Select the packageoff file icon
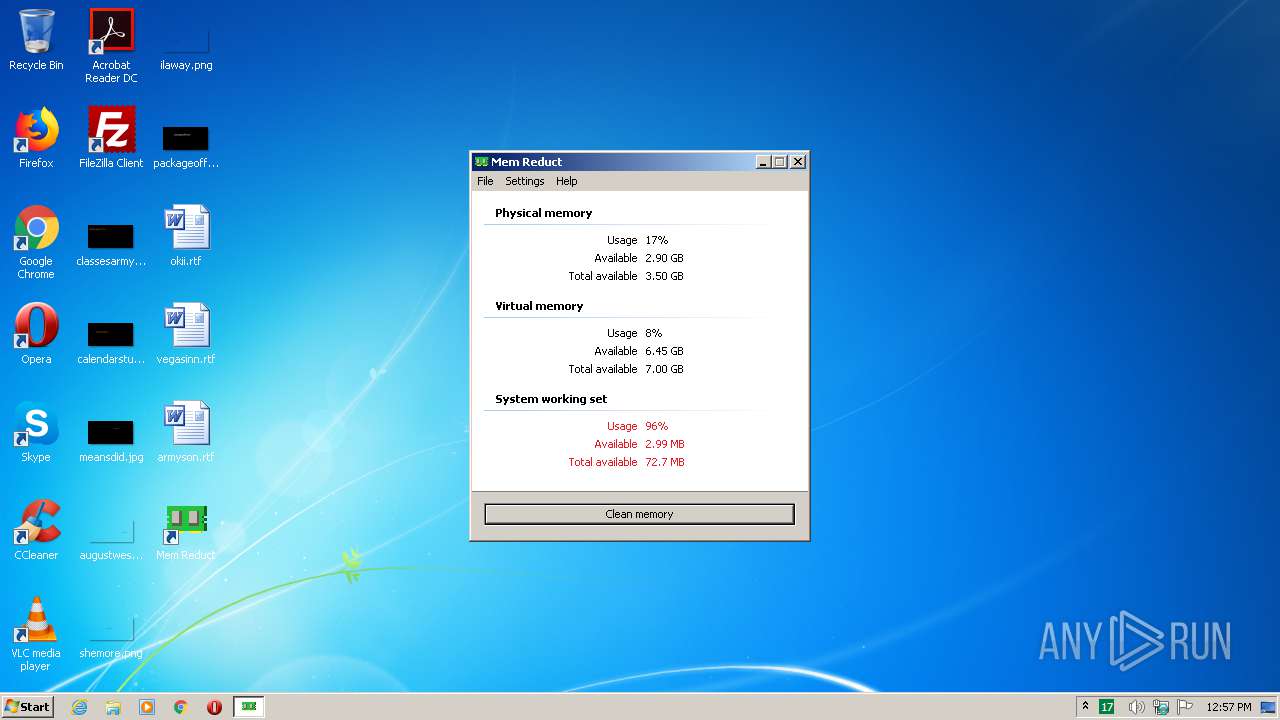 186,144
